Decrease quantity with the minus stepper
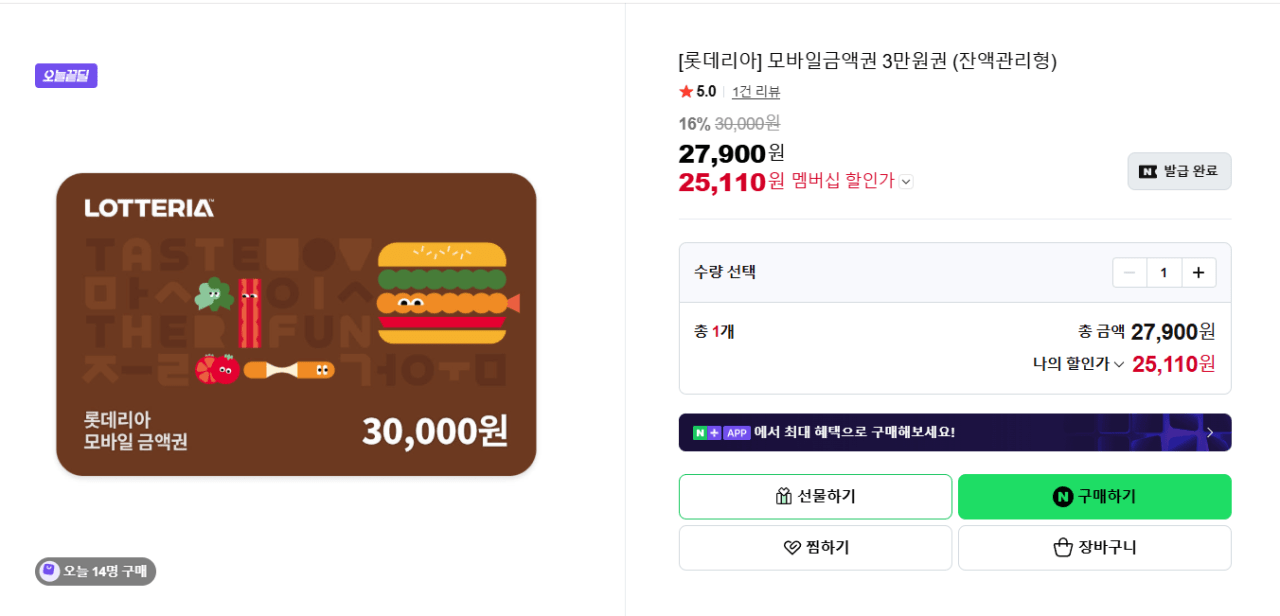1280x616 pixels. tap(1129, 271)
